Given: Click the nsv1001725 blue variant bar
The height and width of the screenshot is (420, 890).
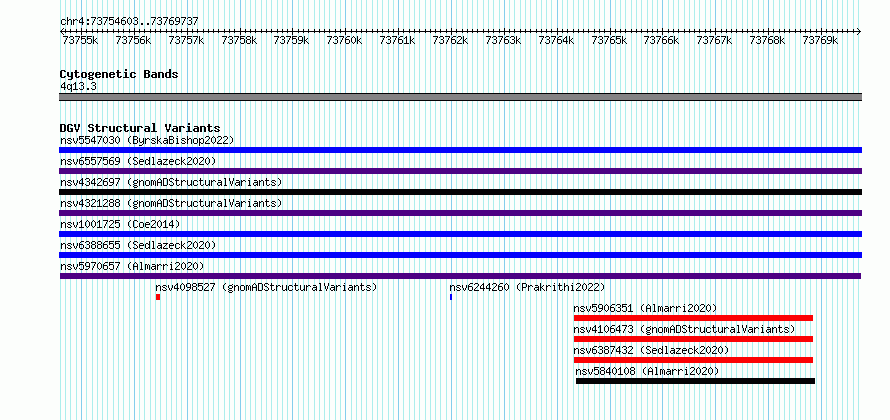Looking at the screenshot, I should pos(460,234).
